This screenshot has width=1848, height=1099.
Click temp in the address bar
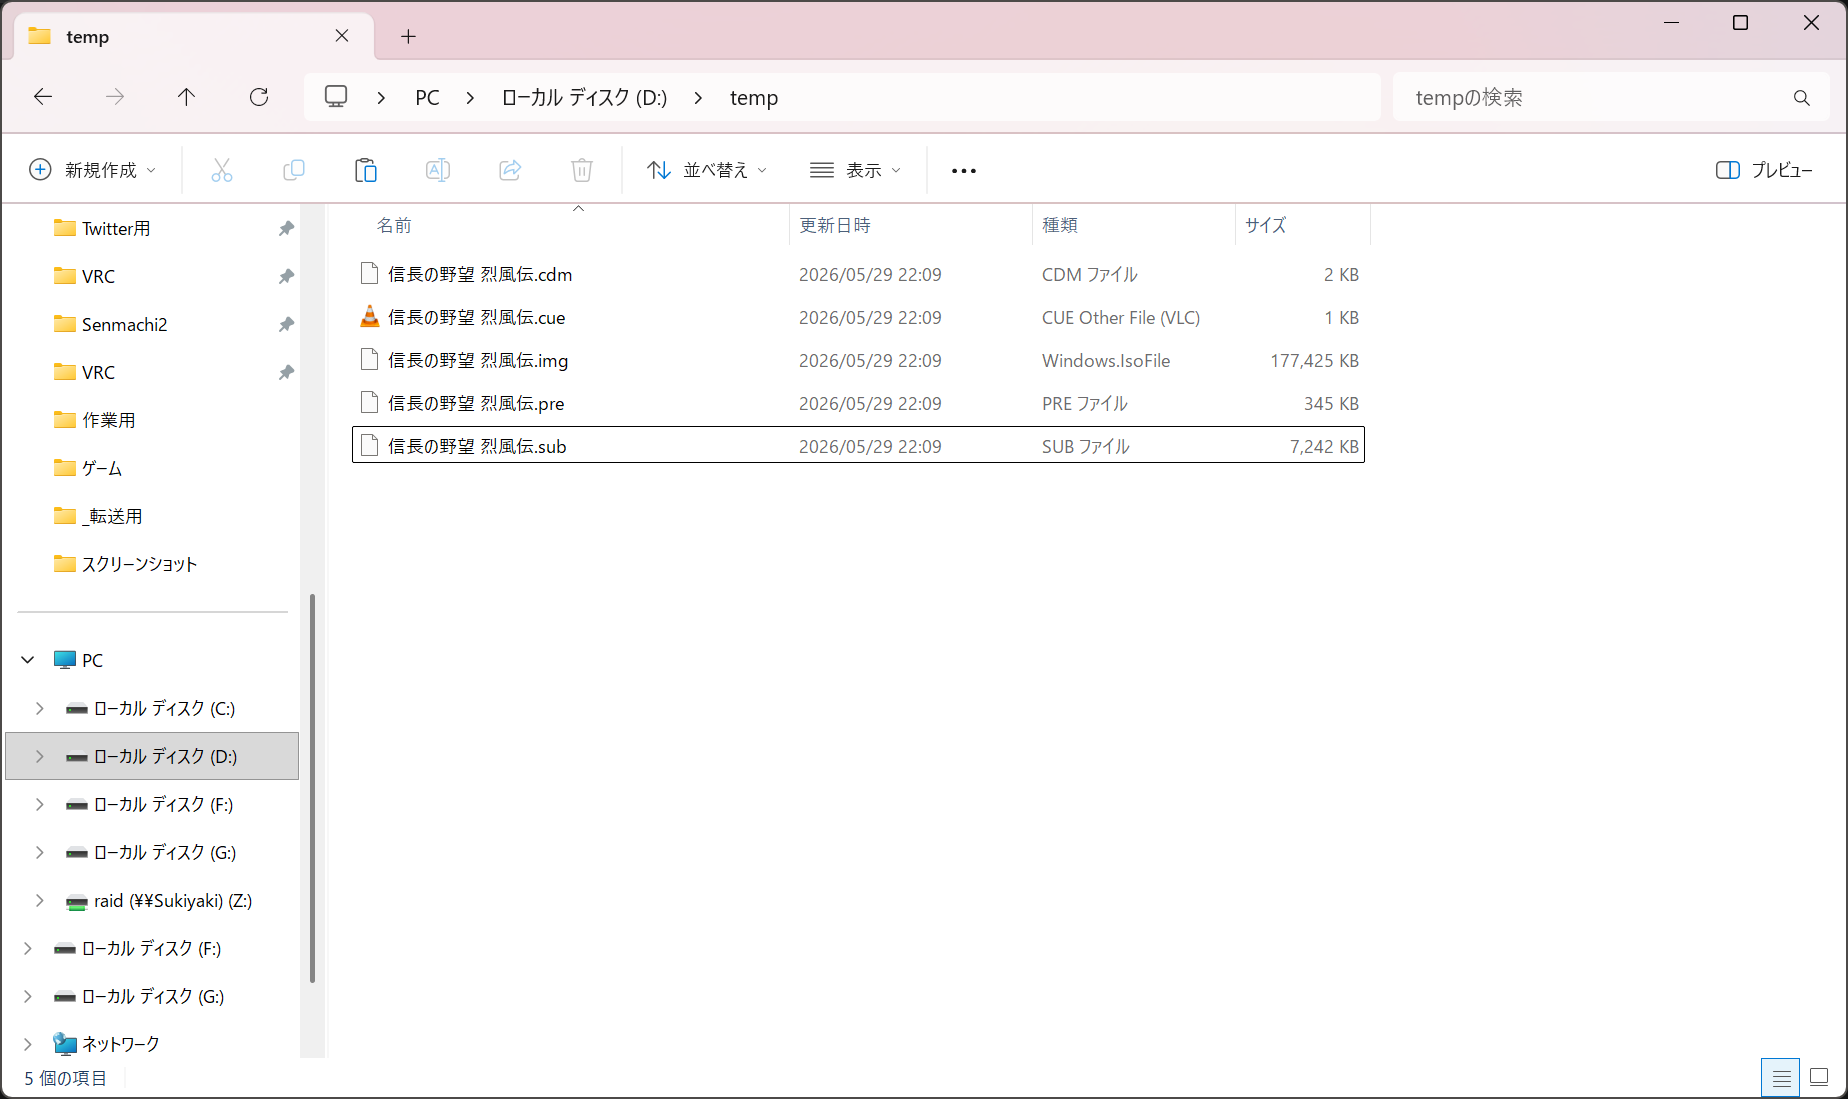[754, 98]
